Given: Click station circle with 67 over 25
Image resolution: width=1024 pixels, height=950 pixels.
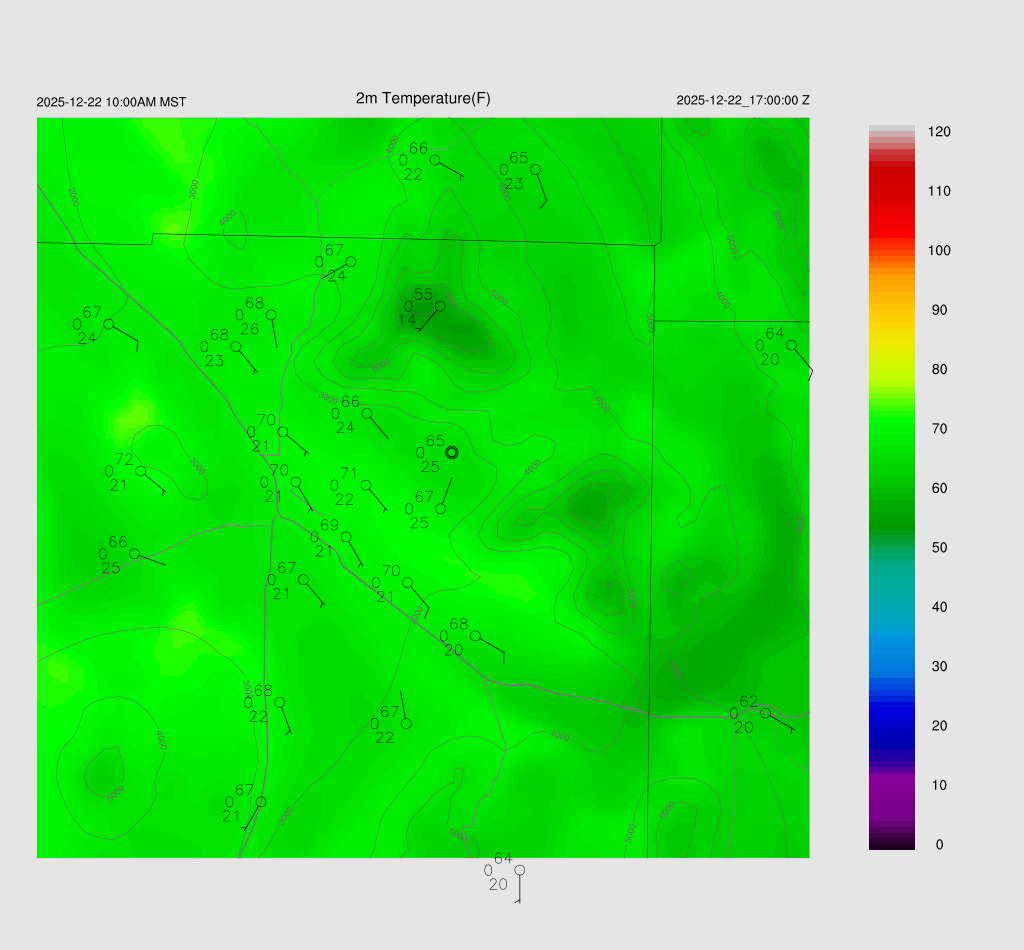Looking at the screenshot, I should [440, 509].
